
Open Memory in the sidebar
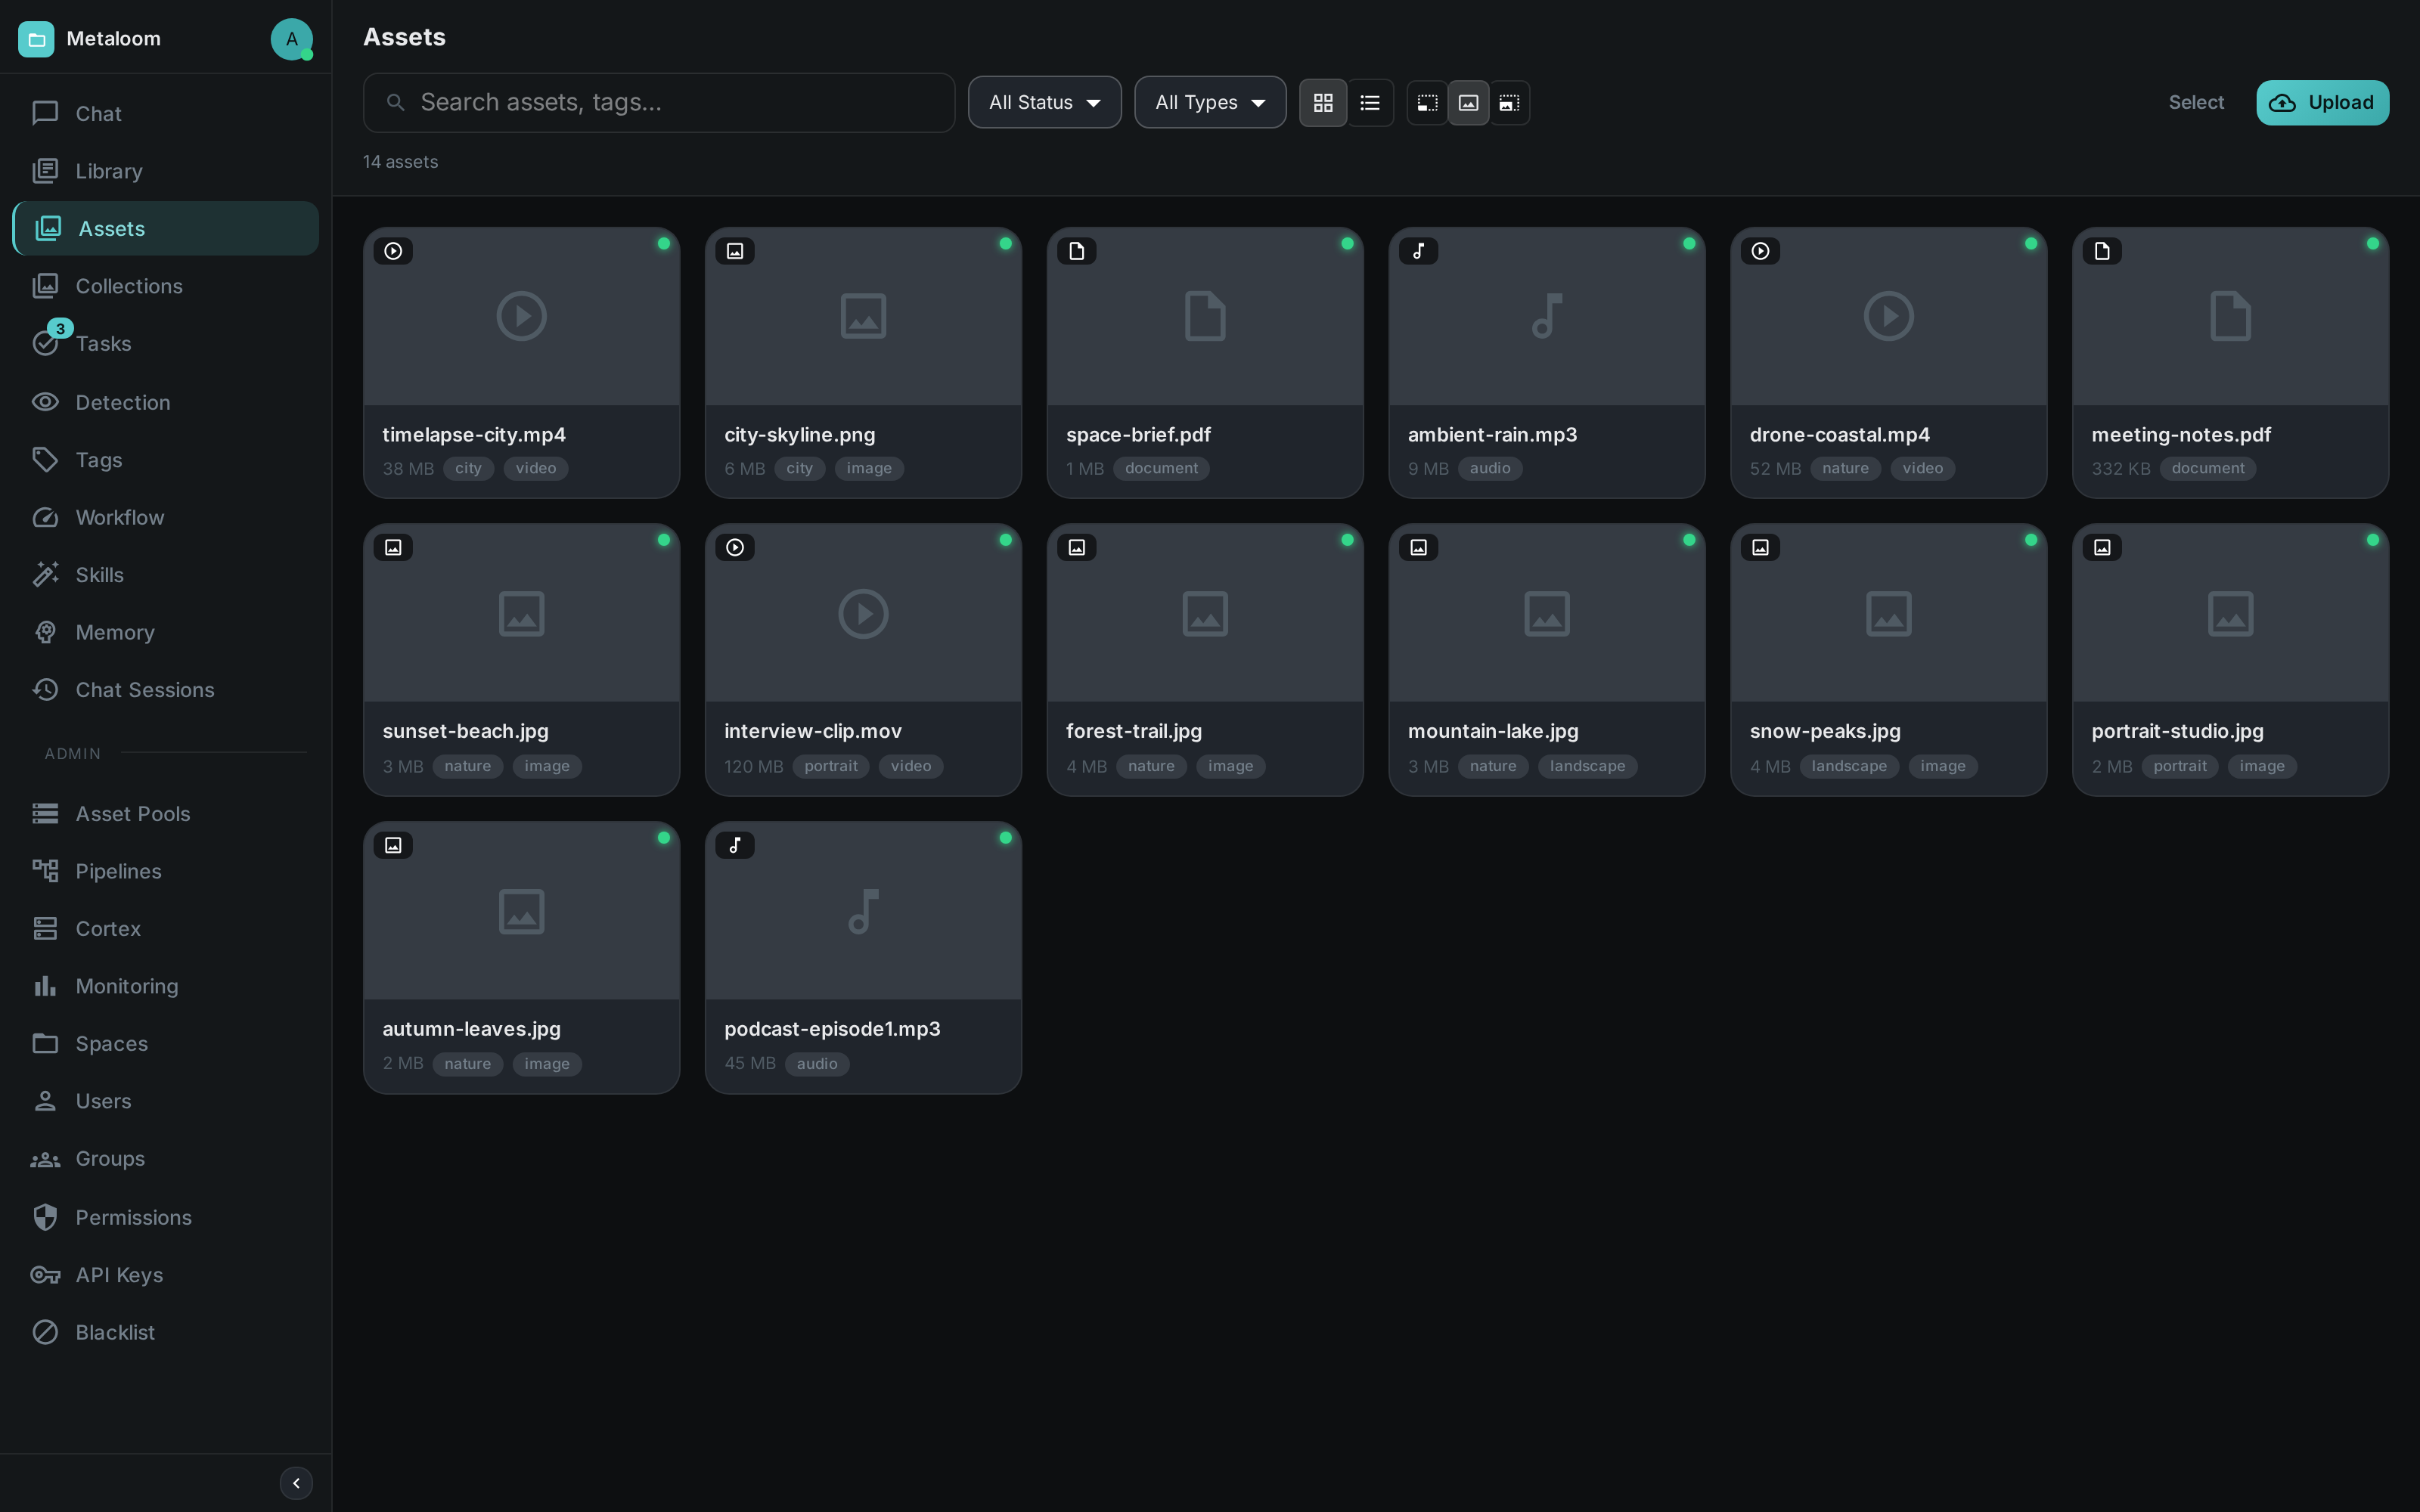[165, 632]
